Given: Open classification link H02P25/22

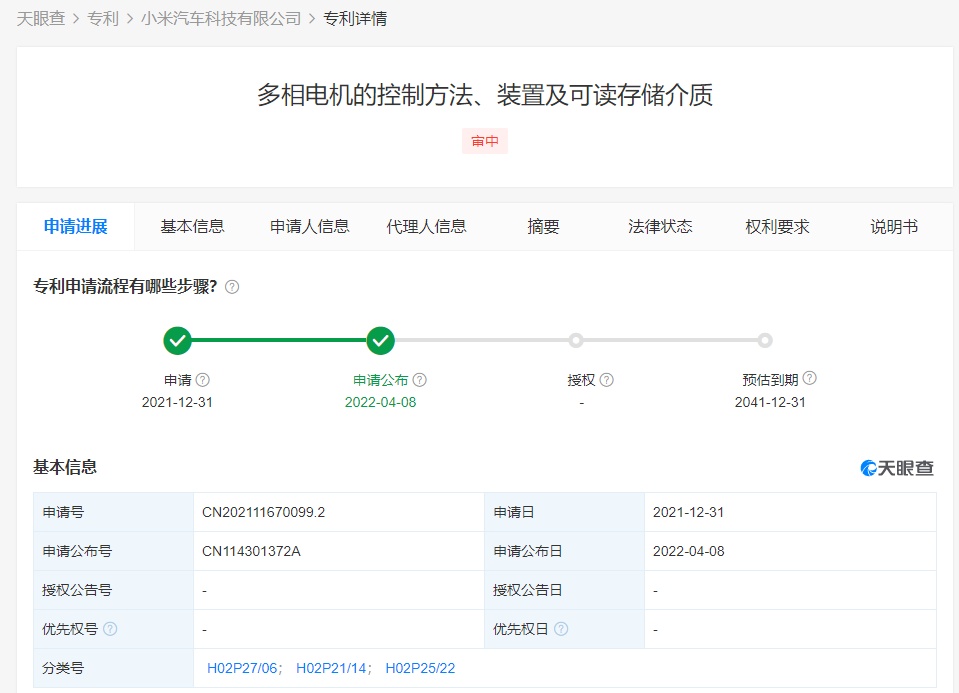Looking at the screenshot, I should (420, 668).
